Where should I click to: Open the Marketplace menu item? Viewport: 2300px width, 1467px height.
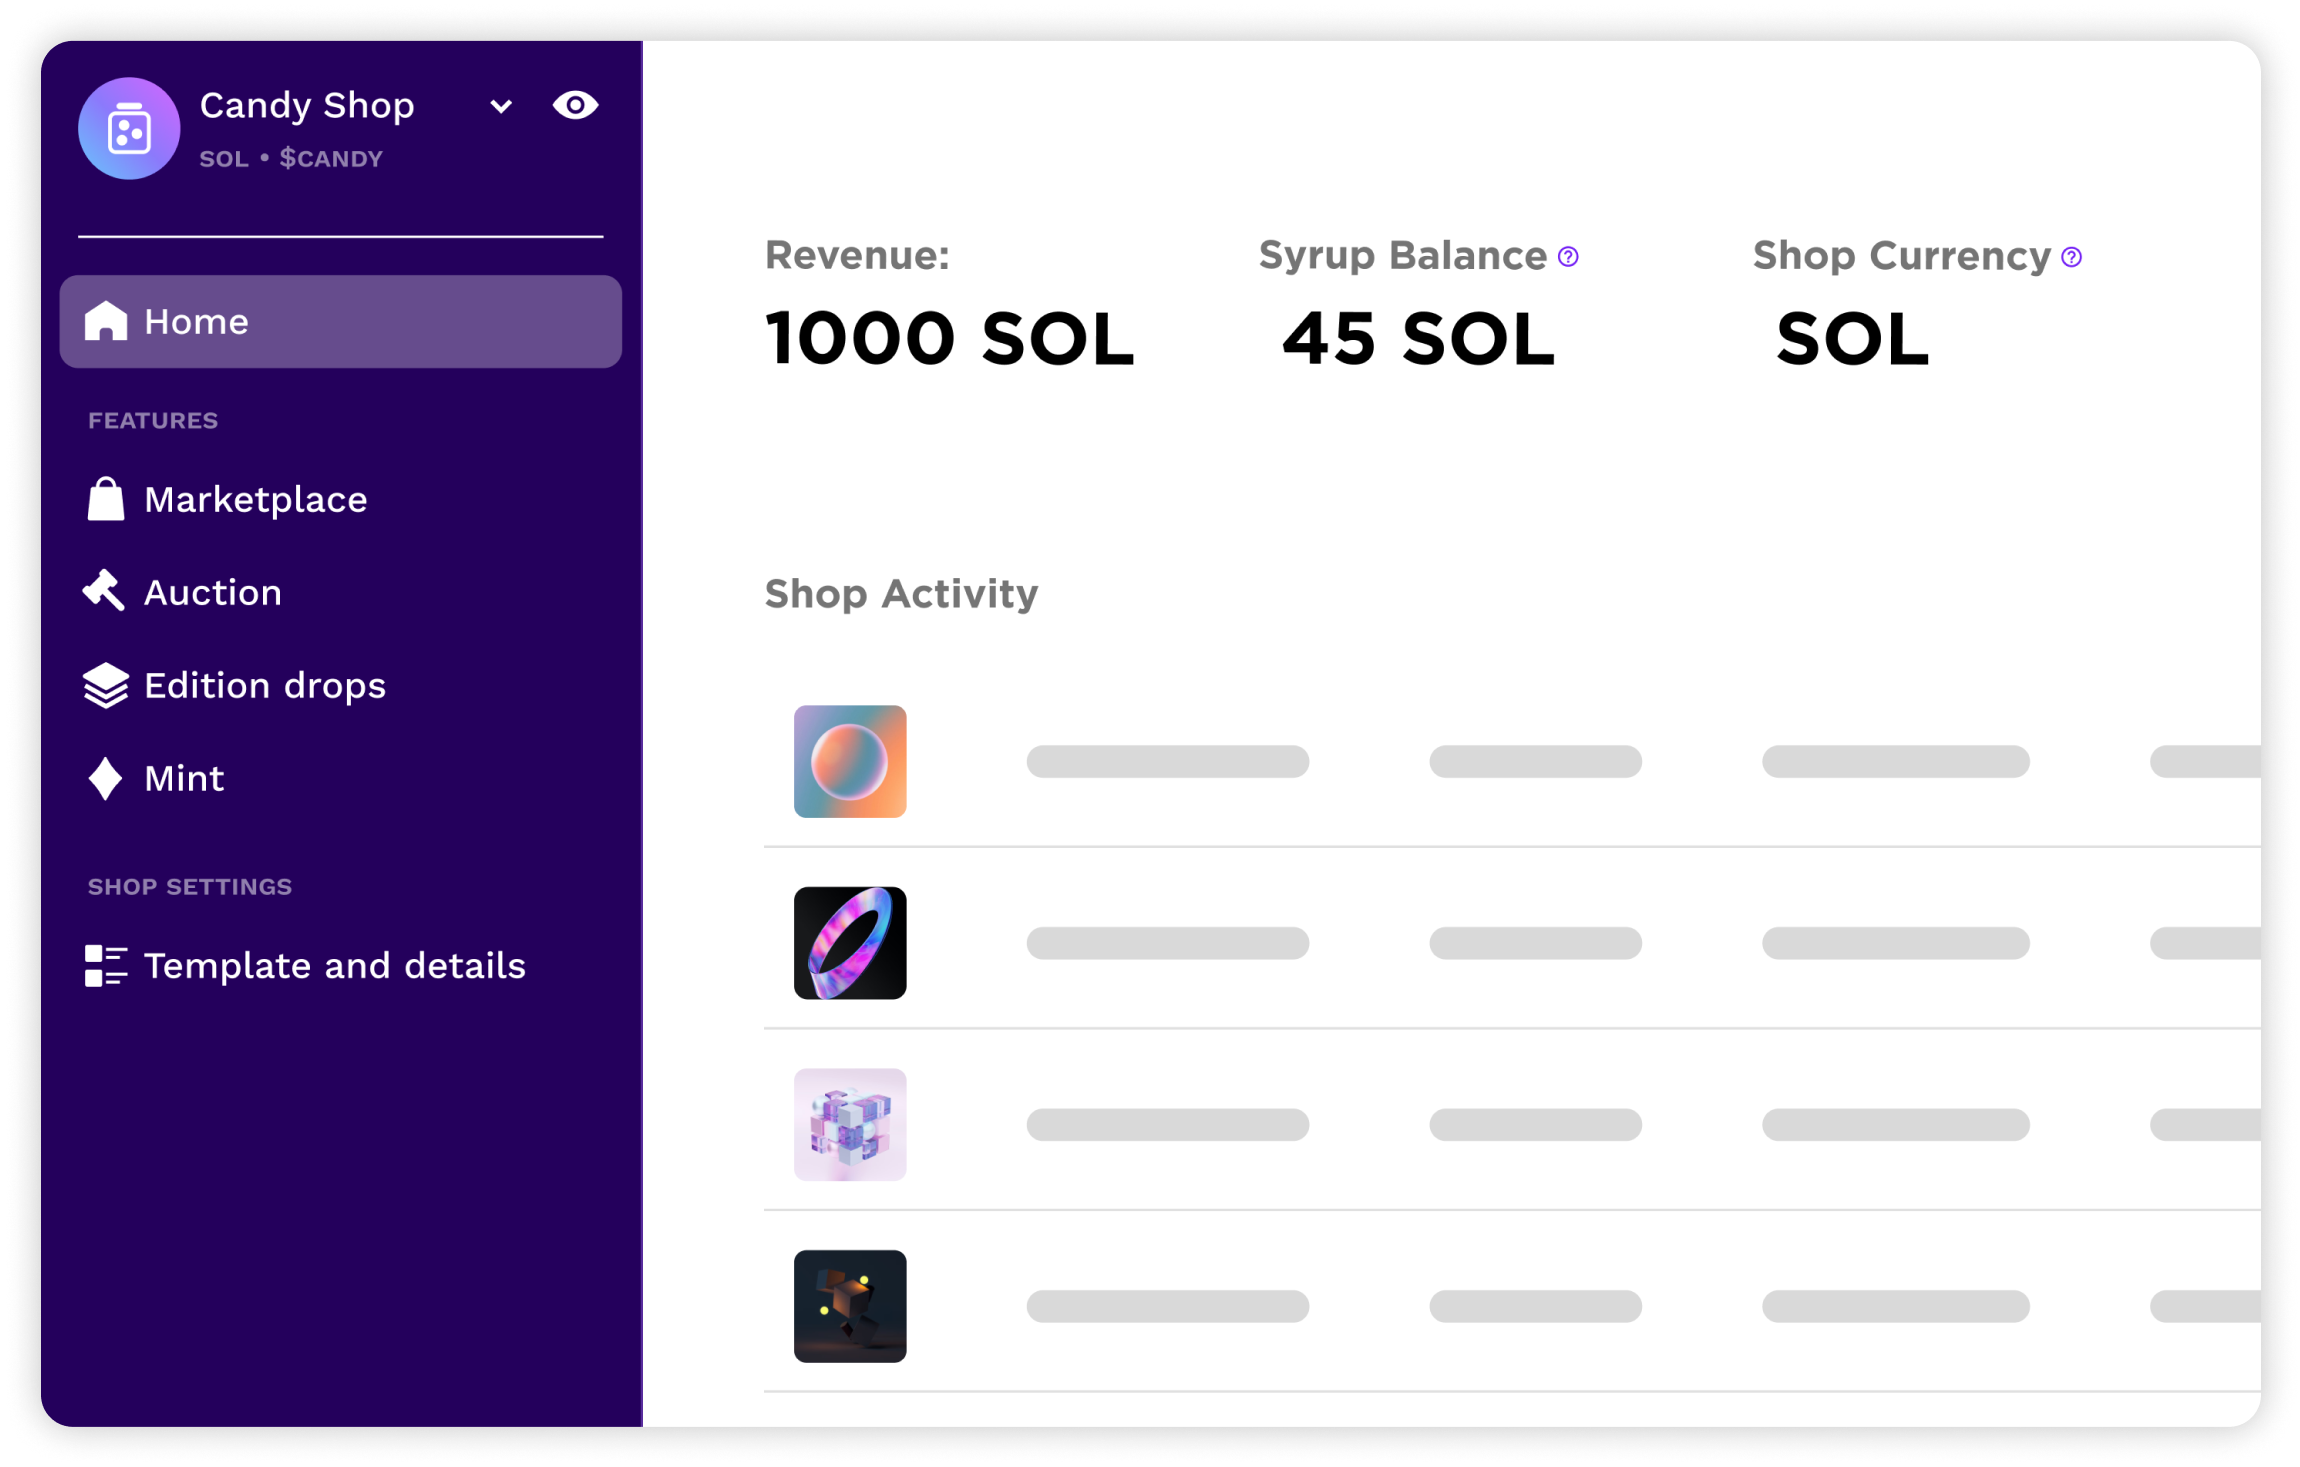tap(256, 500)
